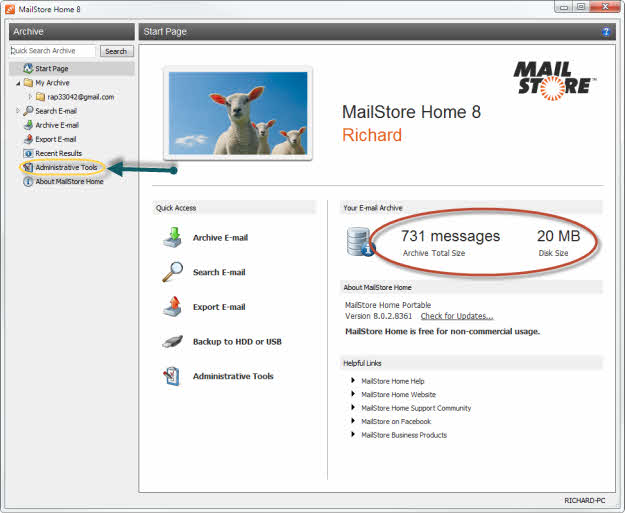Click the 20 MB disk size value
The height and width of the screenshot is (513, 625).
pos(558,236)
